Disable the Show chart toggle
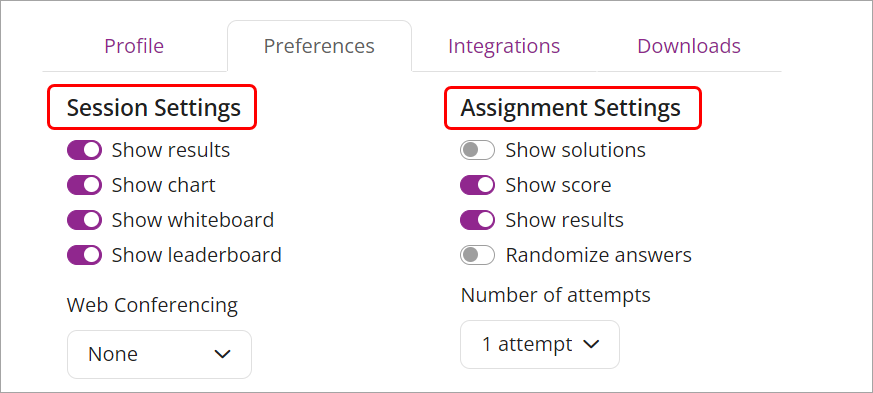Image resolution: width=873 pixels, height=393 pixels. coord(85,185)
